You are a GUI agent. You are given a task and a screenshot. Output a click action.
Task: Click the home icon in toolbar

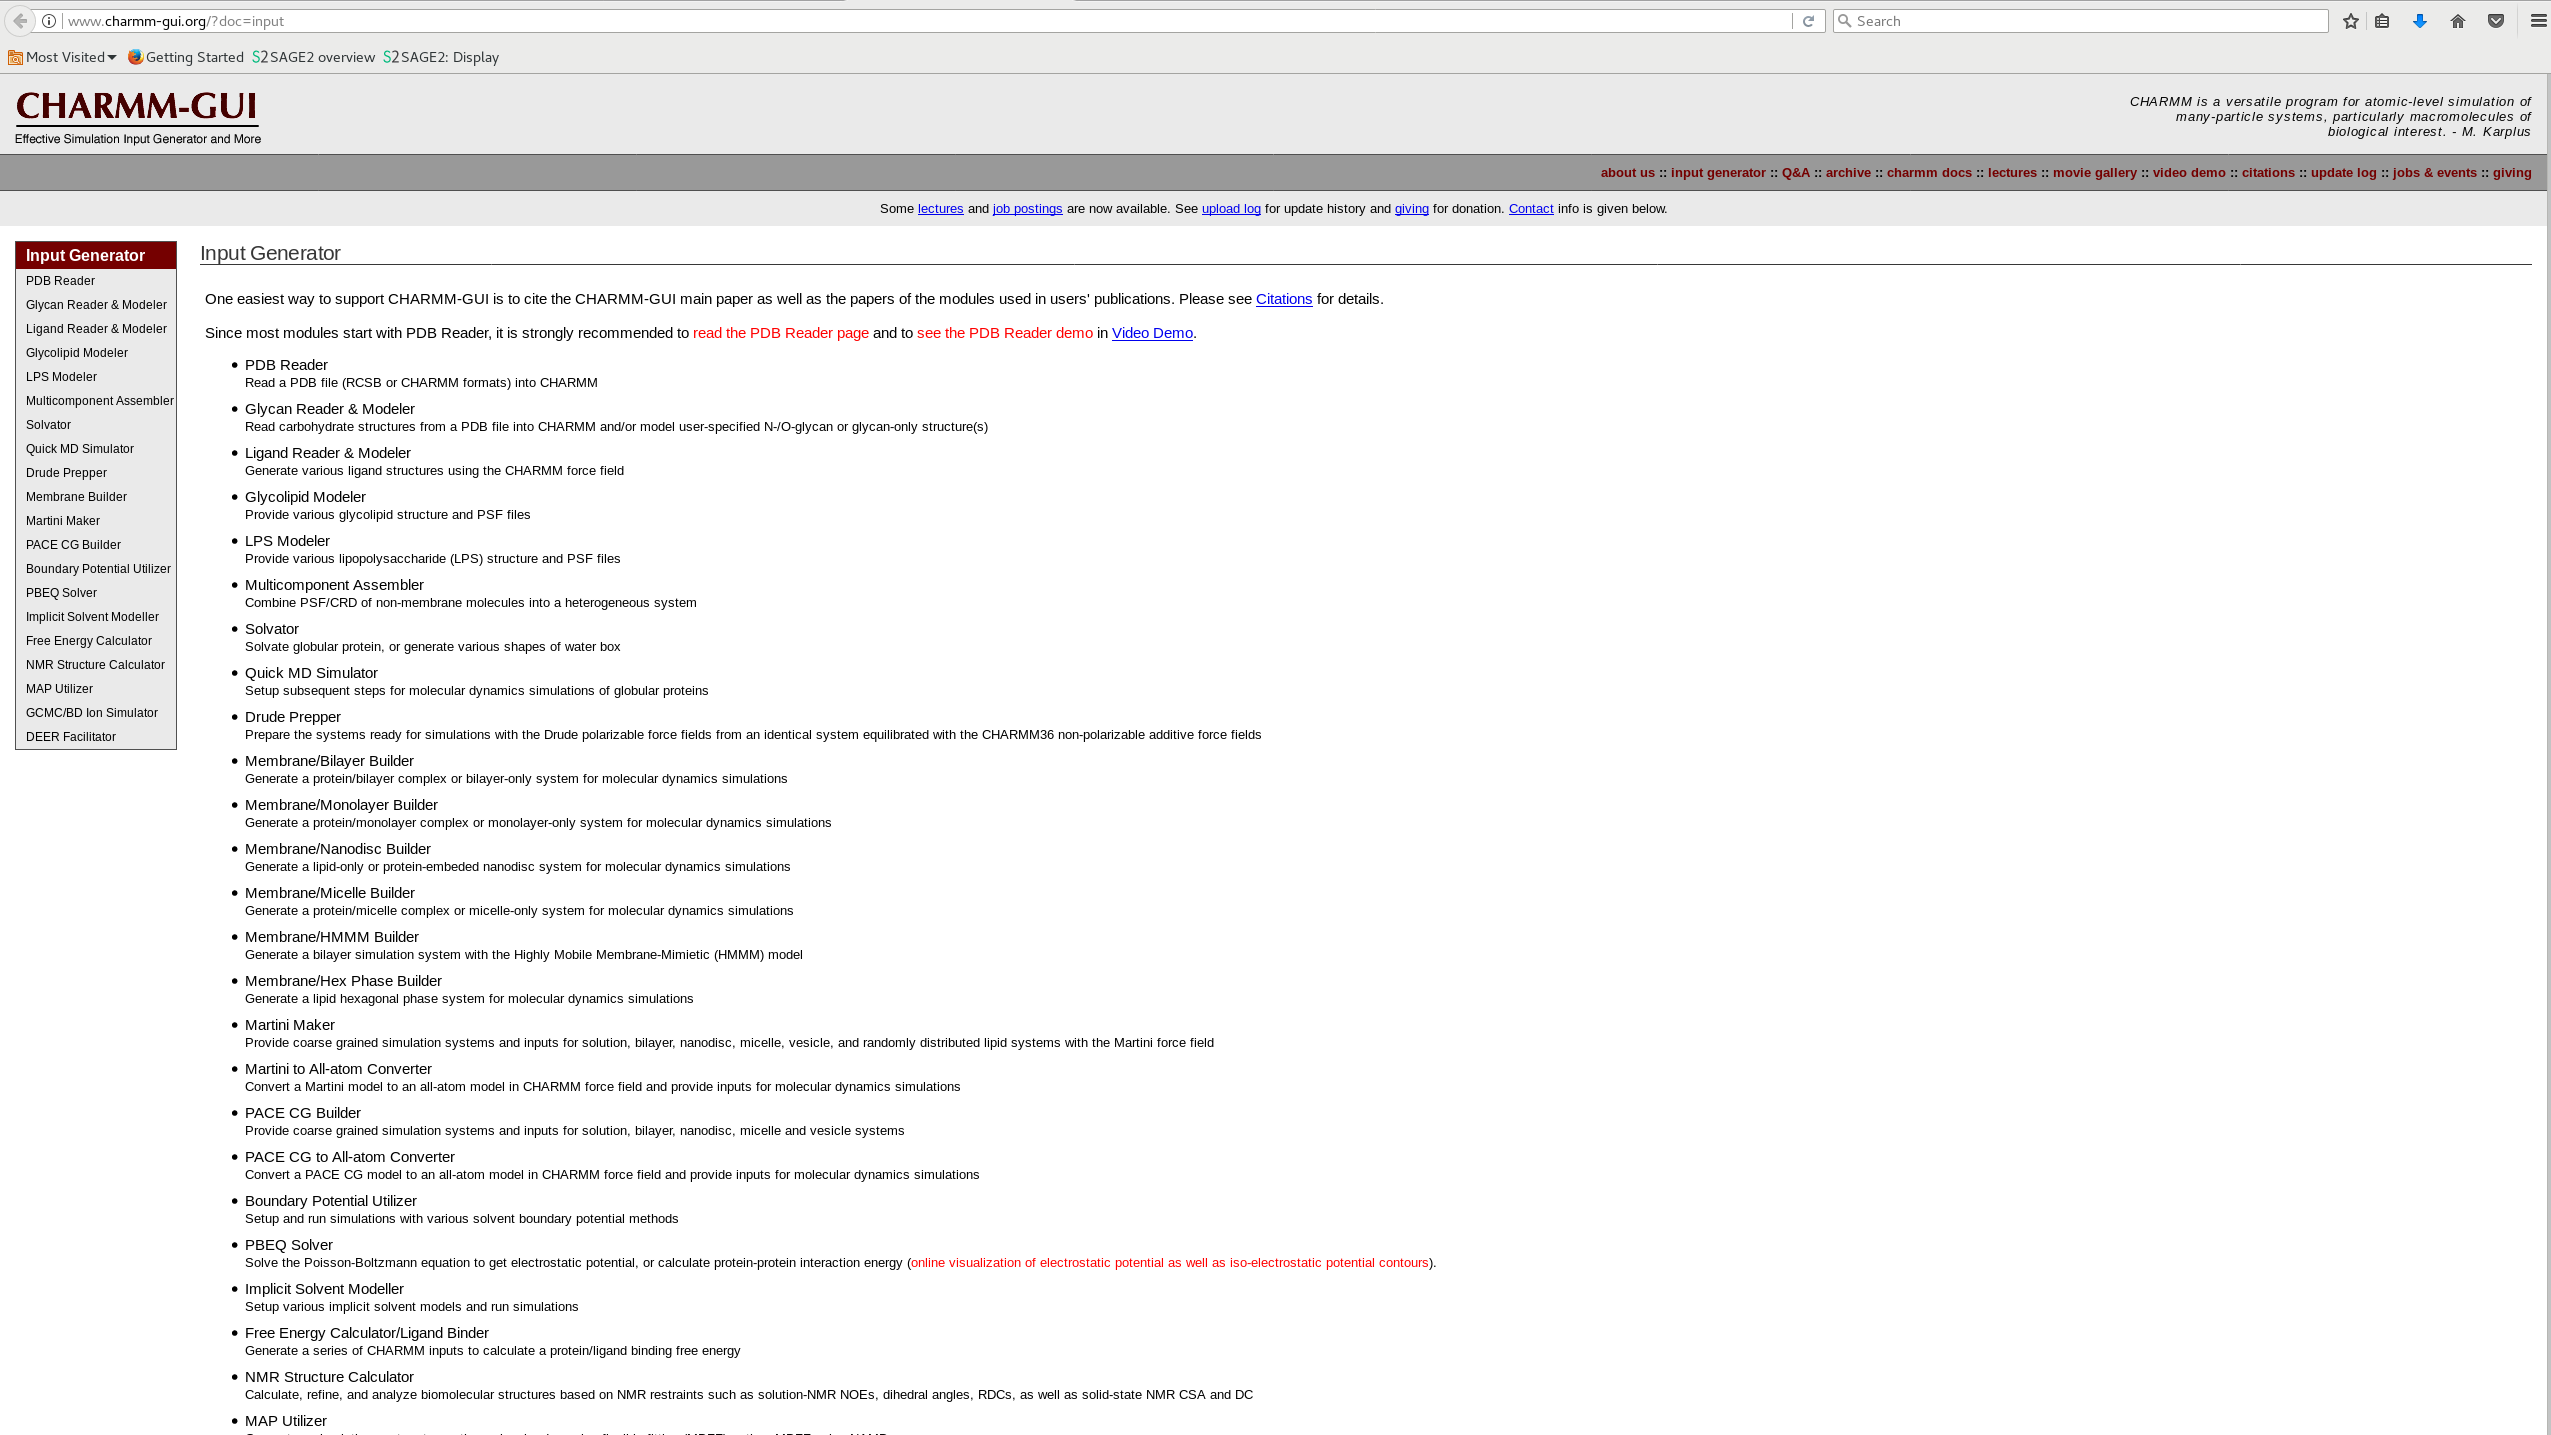(2458, 21)
